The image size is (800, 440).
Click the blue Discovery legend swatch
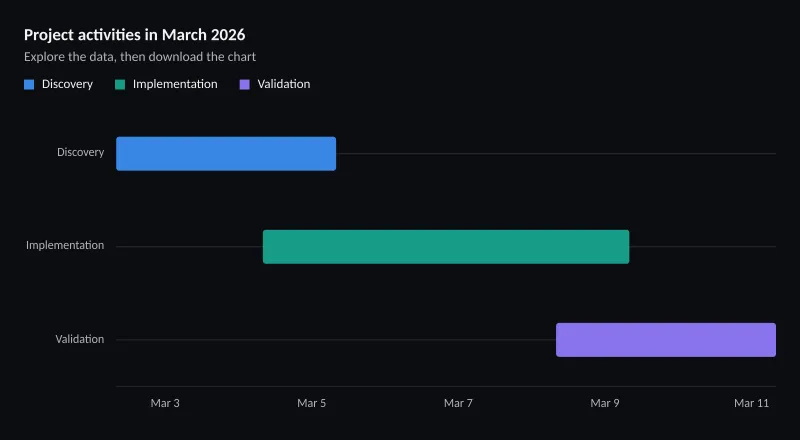29,85
